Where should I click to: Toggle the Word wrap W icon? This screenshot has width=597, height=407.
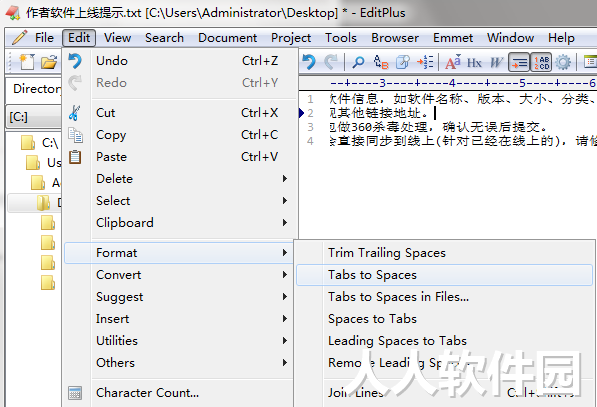coord(496,62)
